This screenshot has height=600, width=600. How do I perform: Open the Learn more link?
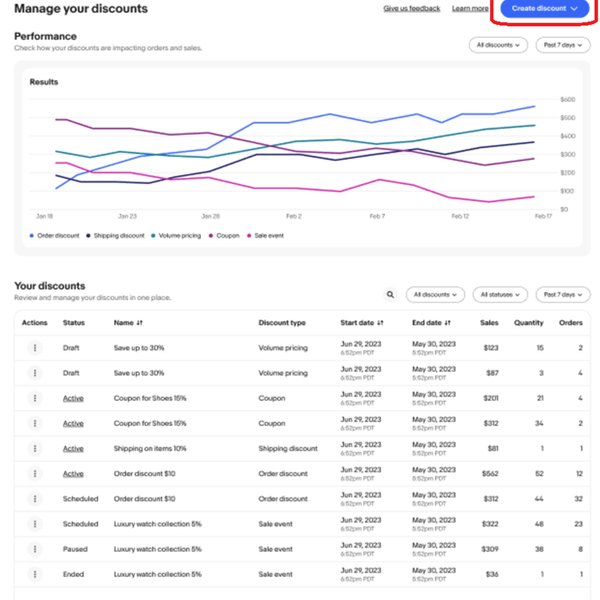tap(470, 8)
